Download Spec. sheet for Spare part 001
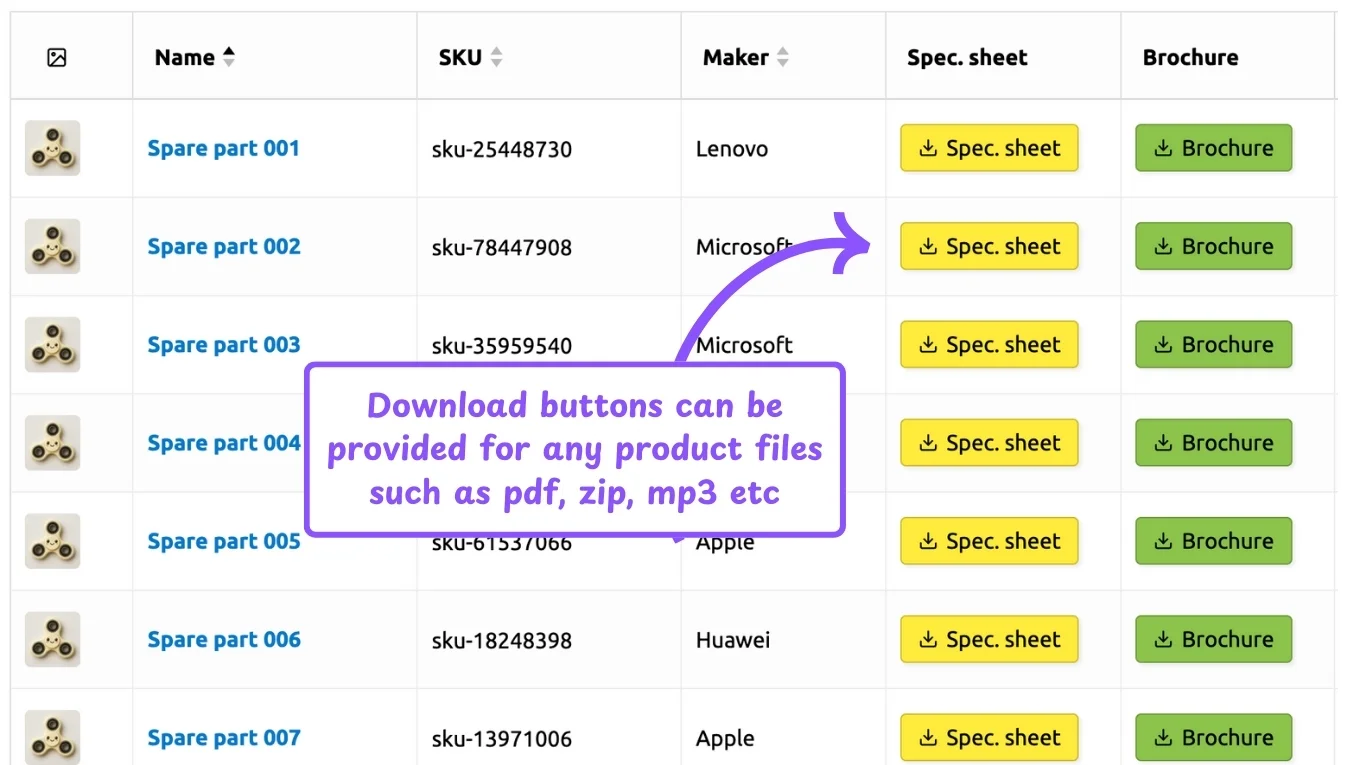Viewport: 1350px width, 765px height. tap(989, 148)
